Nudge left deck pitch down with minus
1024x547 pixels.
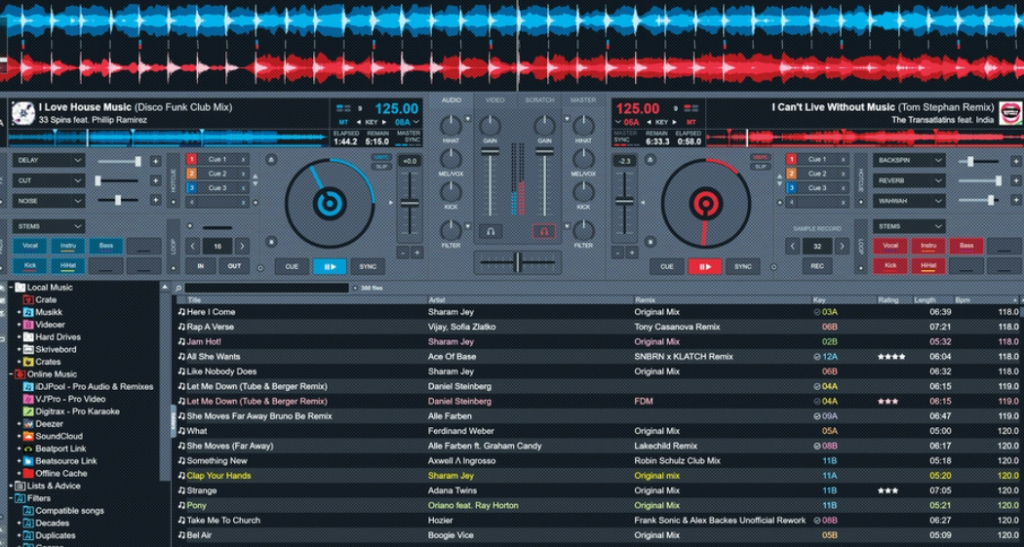click(403, 252)
